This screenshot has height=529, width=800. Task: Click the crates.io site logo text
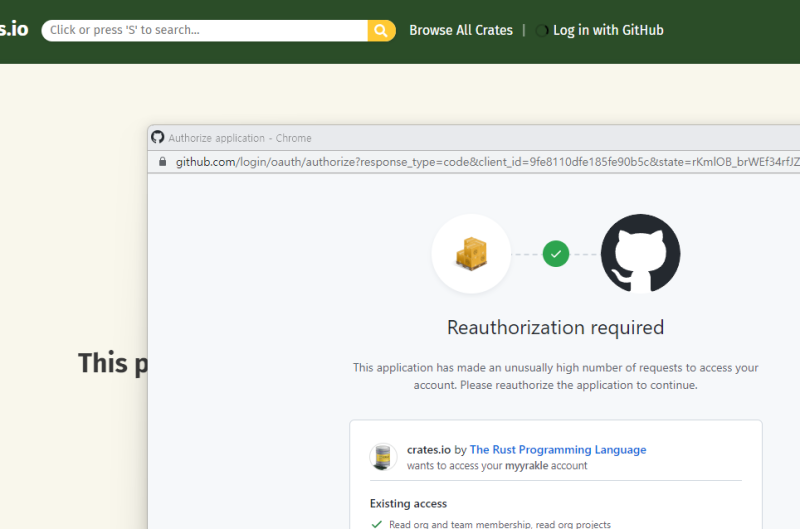point(13,29)
